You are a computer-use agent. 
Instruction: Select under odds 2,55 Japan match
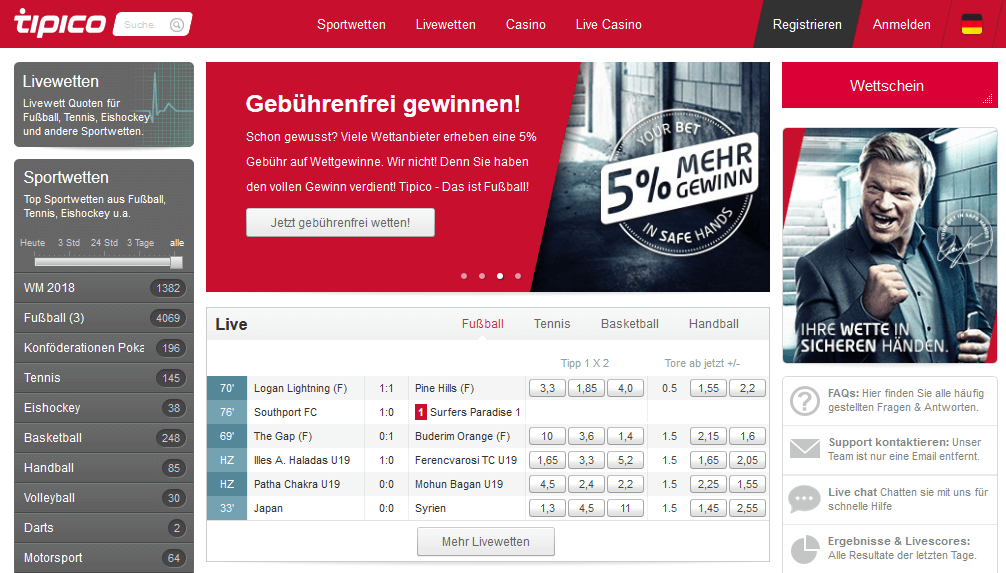click(747, 508)
